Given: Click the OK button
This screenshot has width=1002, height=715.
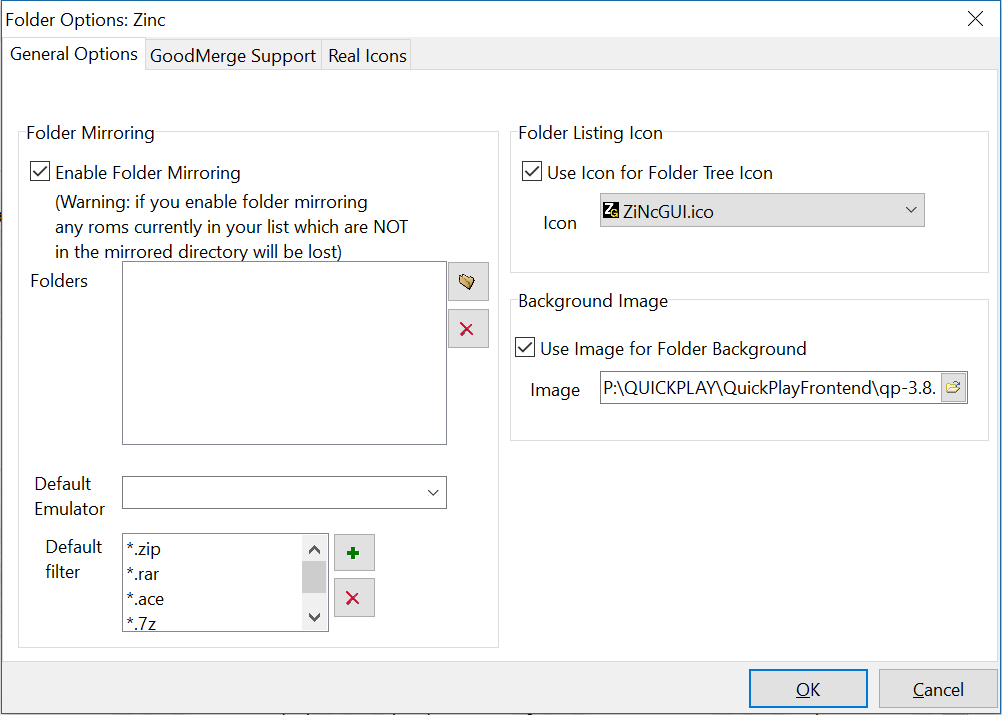Looking at the screenshot, I should point(808,689).
